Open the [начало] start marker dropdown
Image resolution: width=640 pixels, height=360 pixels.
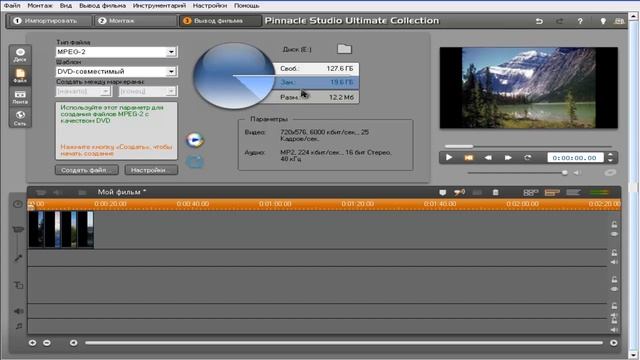coord(105,91)
